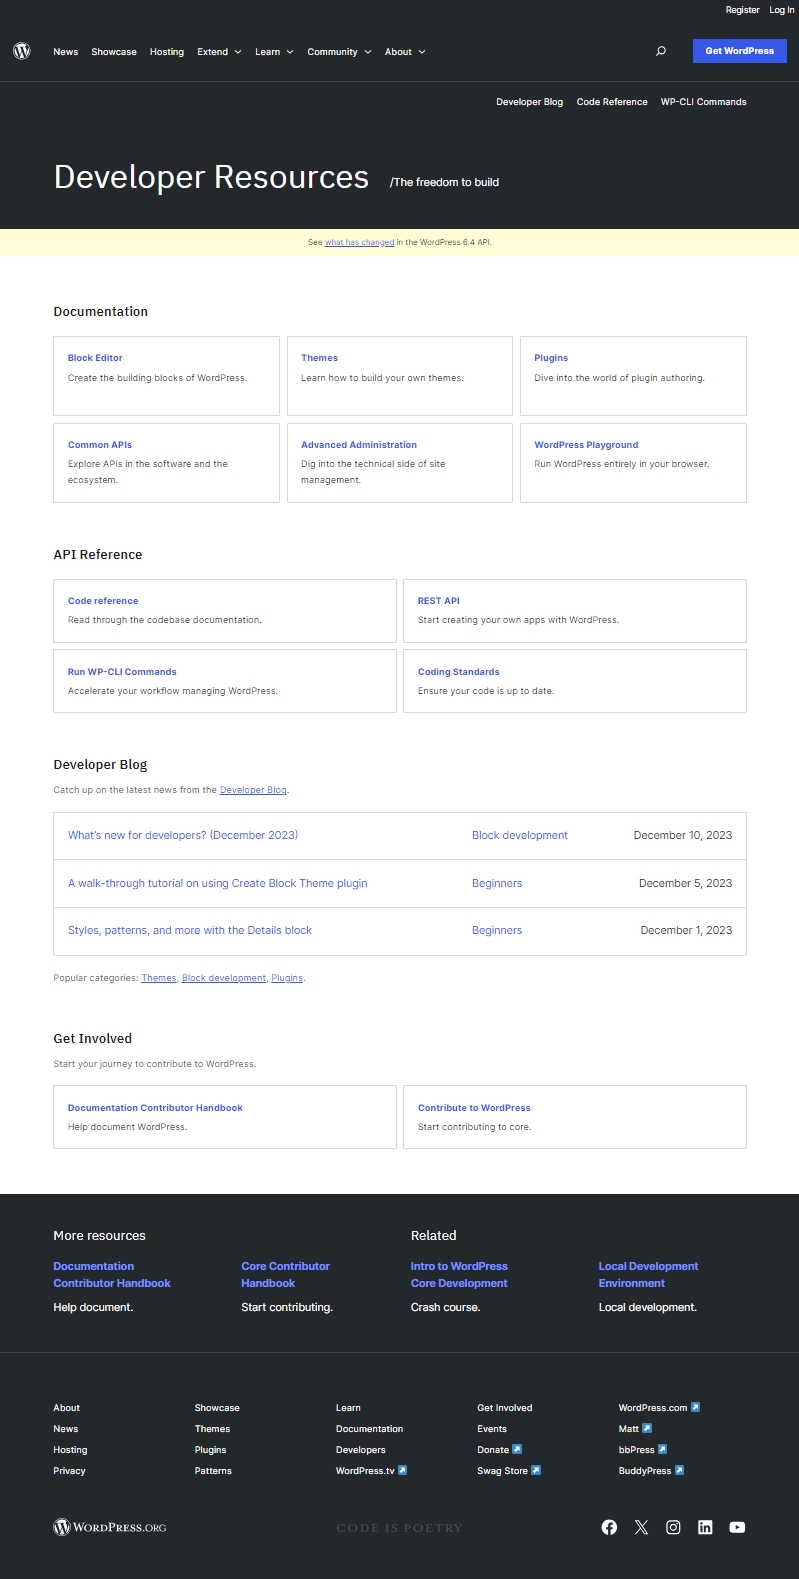Open the Documentation Contributor Handbook card
799x1579 pixels.
pos(225,1117)
